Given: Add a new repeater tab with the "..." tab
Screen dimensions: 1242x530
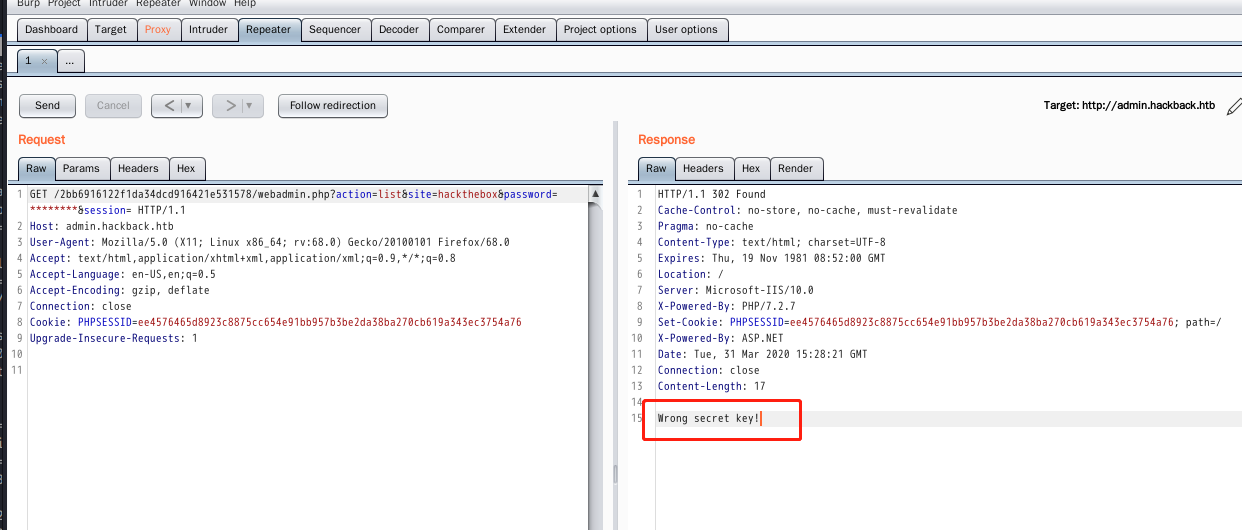Looking at the screenshot, I should click(x=69, y=61).
